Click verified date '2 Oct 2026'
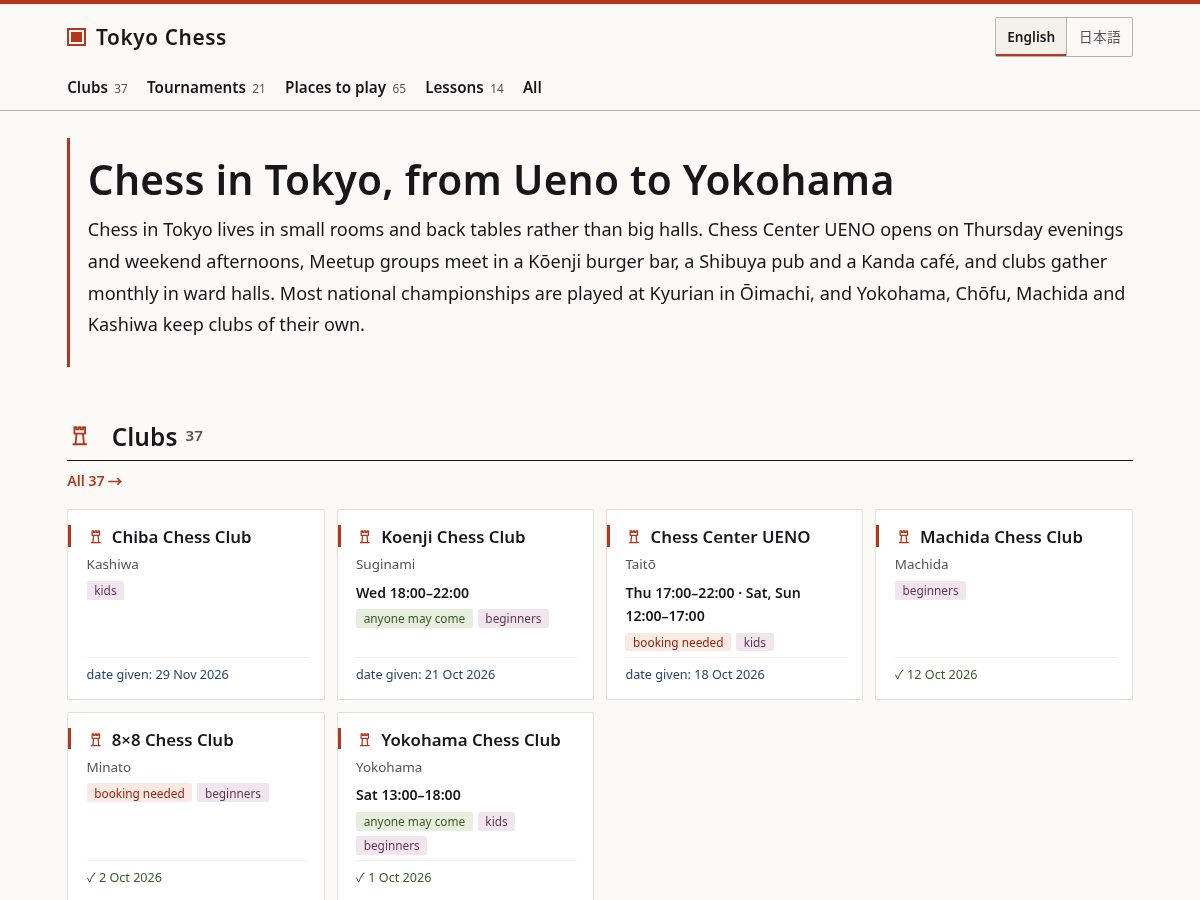1200x900 pixels. point(124,878)
